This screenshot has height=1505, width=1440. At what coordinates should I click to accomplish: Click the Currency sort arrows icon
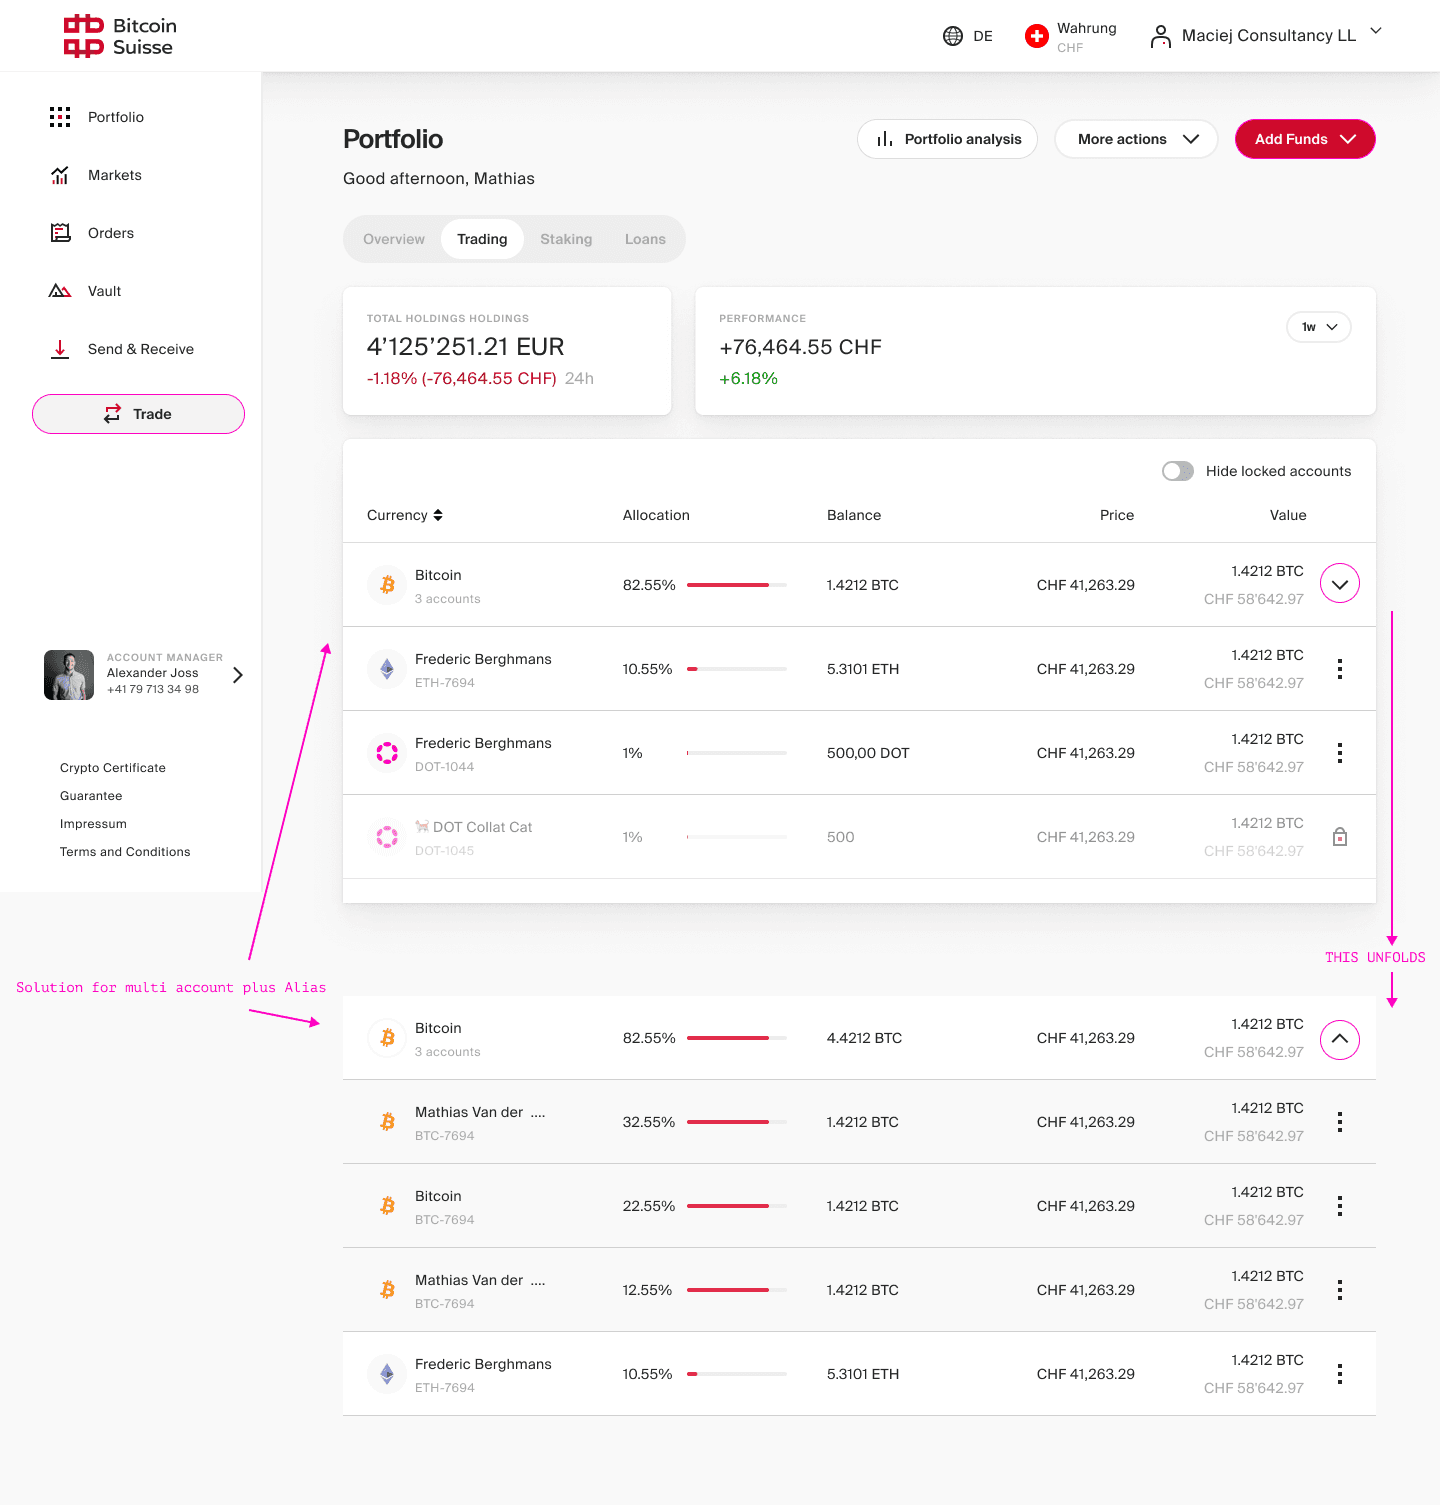pos(438,515)
